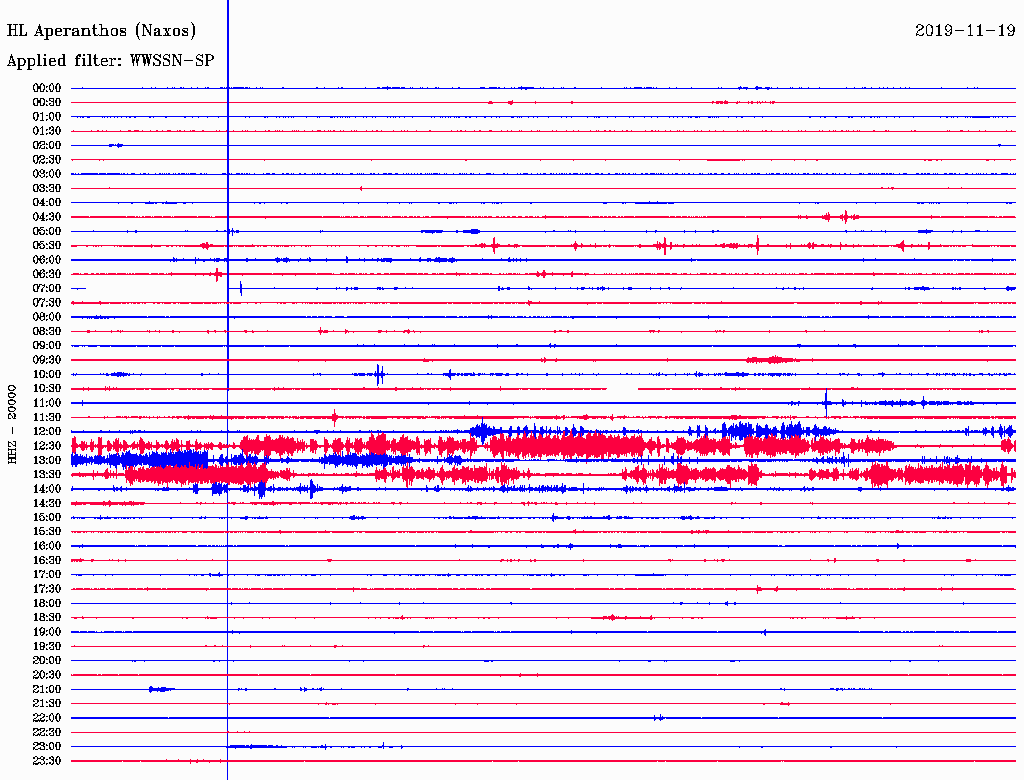Screen dimensions: 1024x780
Task: Select the '07:00' time label
Action: [x=47, y=289]
